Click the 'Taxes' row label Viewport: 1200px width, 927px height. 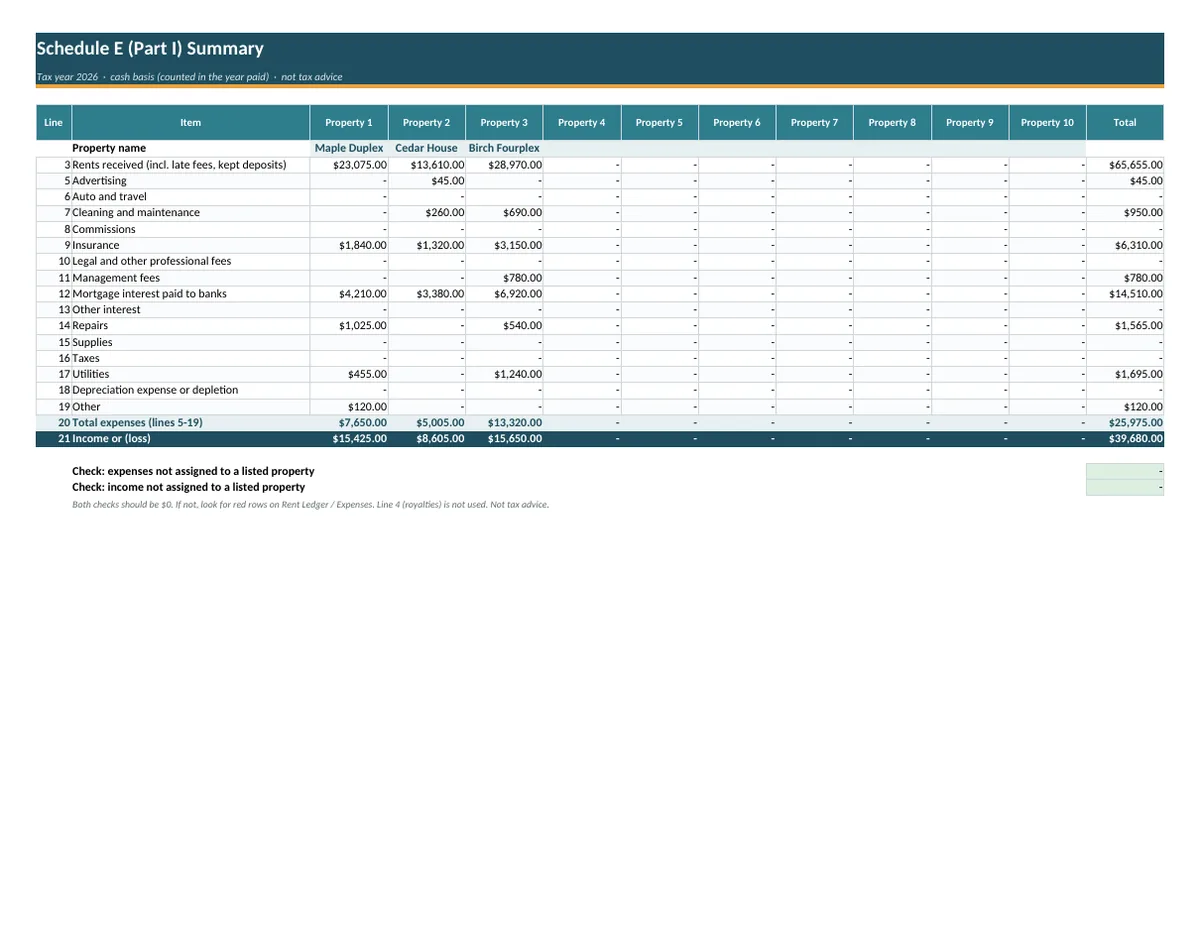coord(86,358)
